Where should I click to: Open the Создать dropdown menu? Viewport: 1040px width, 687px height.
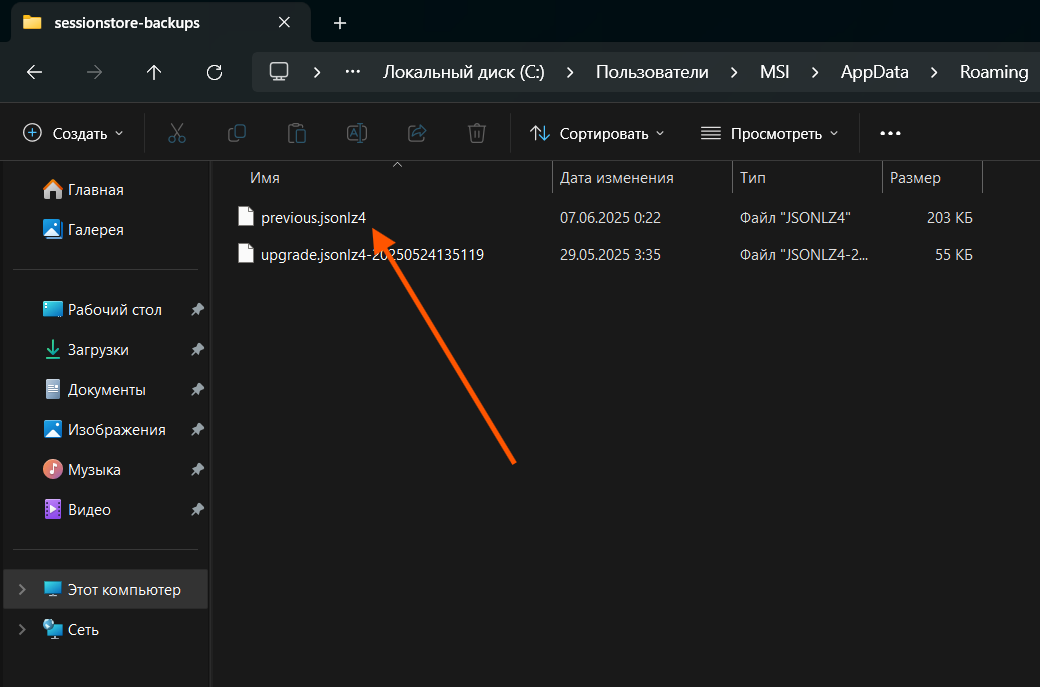tap(73, 133)
